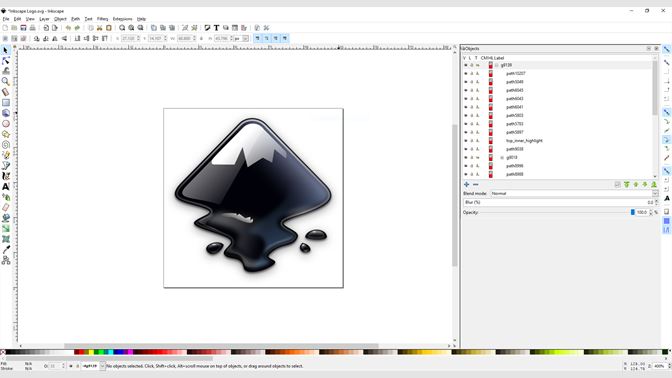The height and width of the screenshot is (378, 672).
Task: Click the minus remove-object icon
Action: pyautogui.click(x=475, y=184)
